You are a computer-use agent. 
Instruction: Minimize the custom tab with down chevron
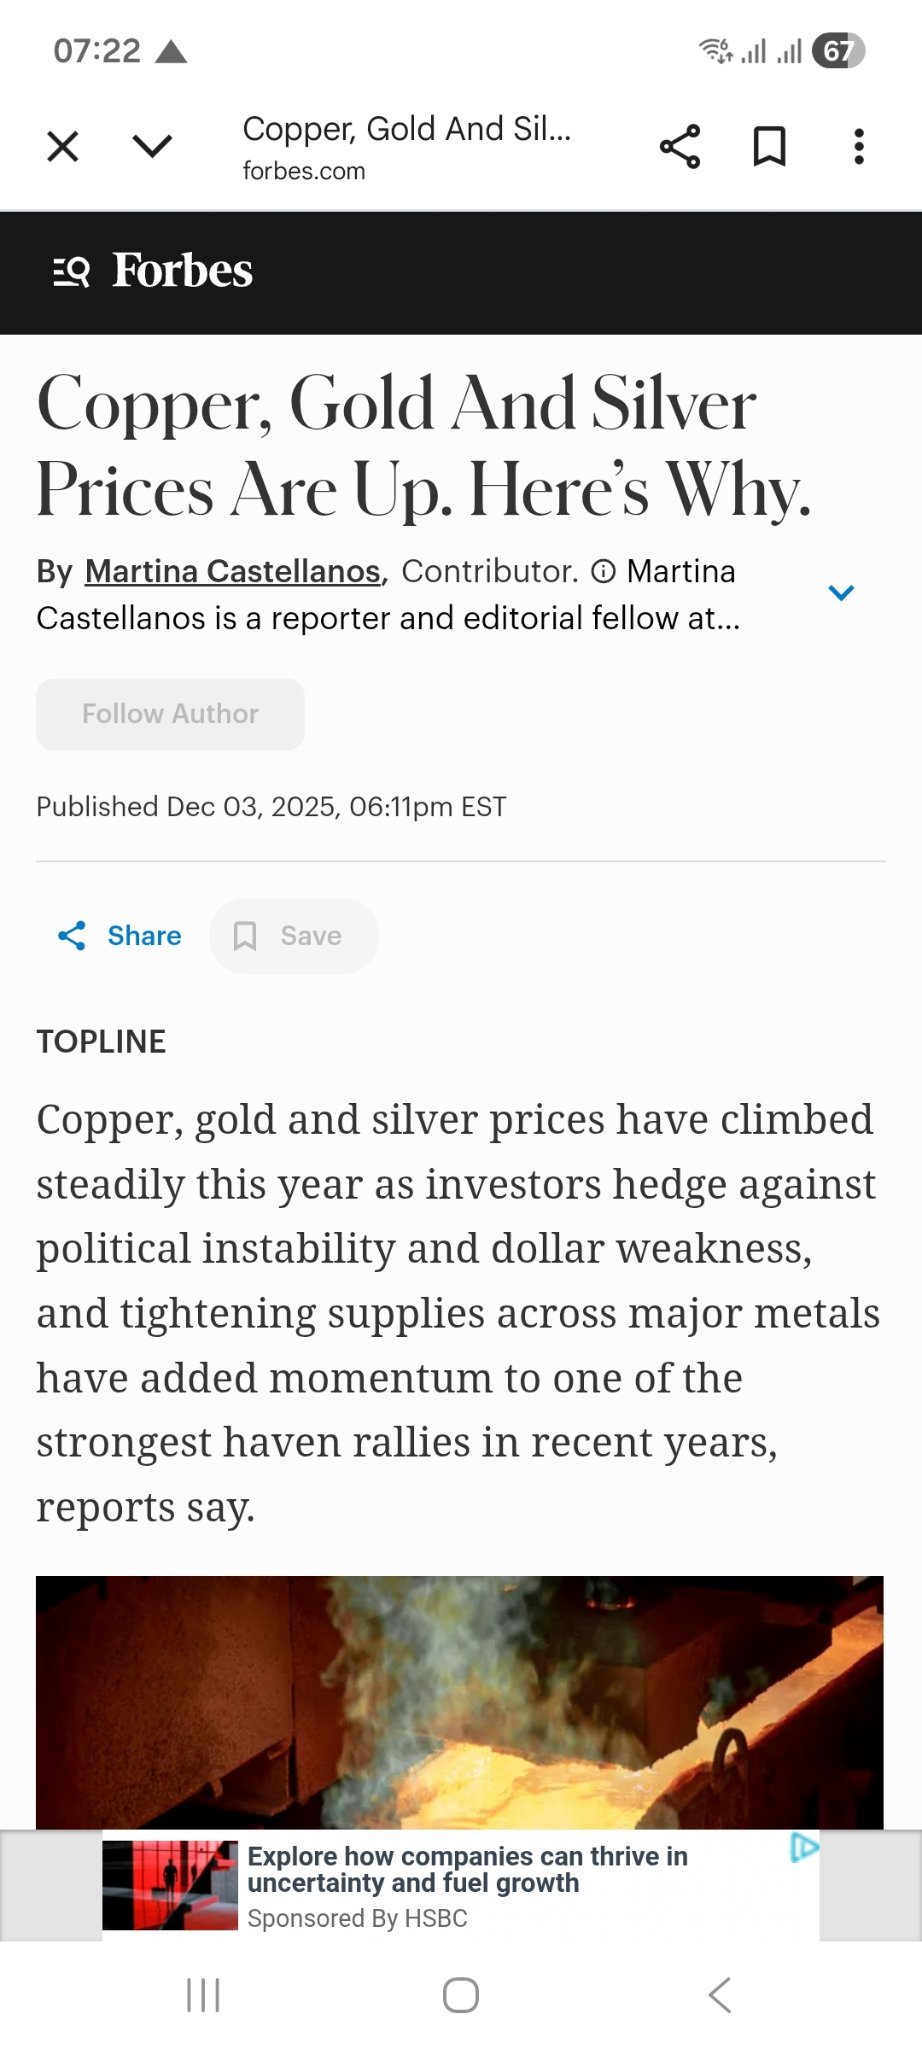click(x=152, y=147)
